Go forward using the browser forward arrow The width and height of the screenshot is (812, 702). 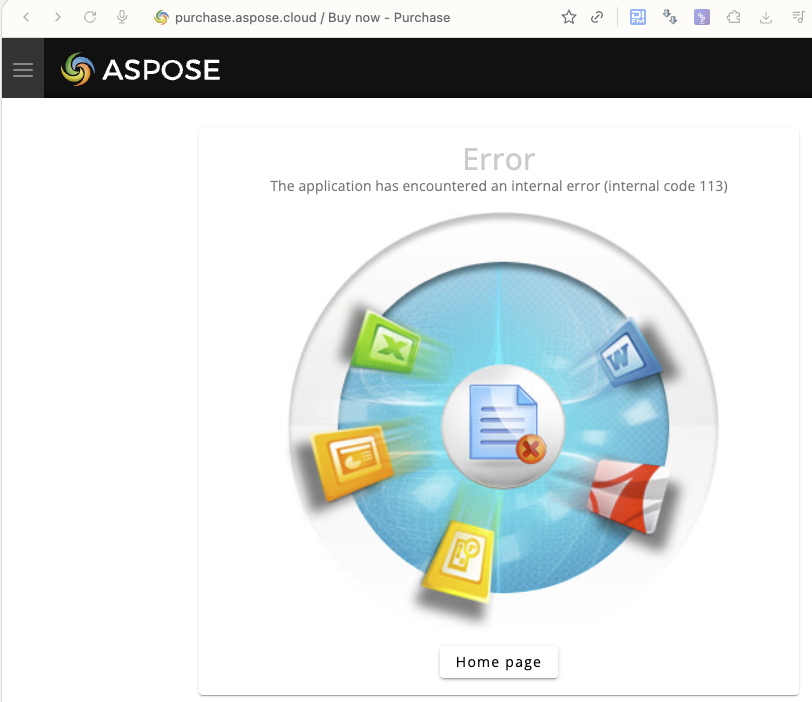click(58, 18)
